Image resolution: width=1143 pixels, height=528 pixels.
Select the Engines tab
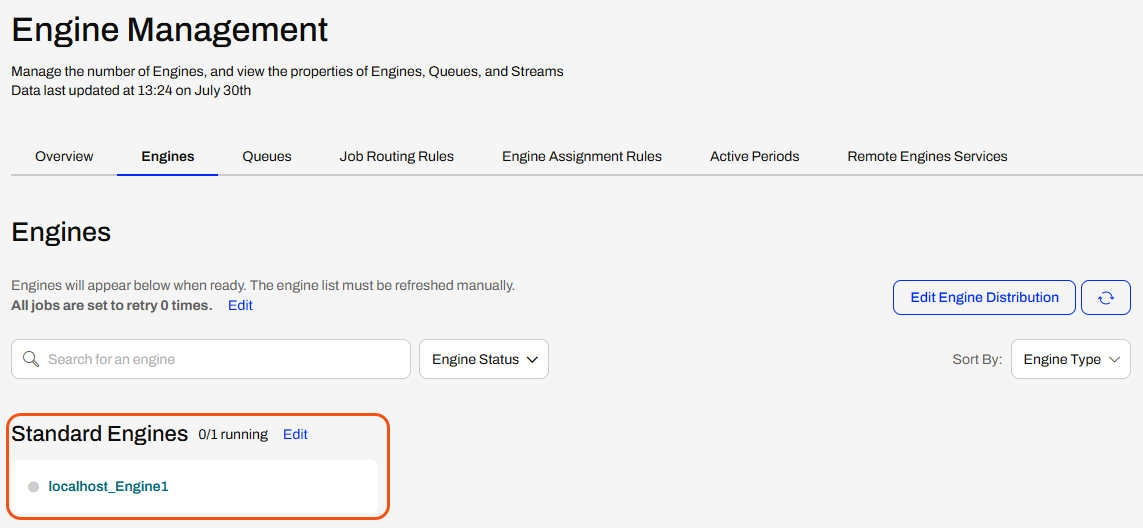(x=168, y=156)
